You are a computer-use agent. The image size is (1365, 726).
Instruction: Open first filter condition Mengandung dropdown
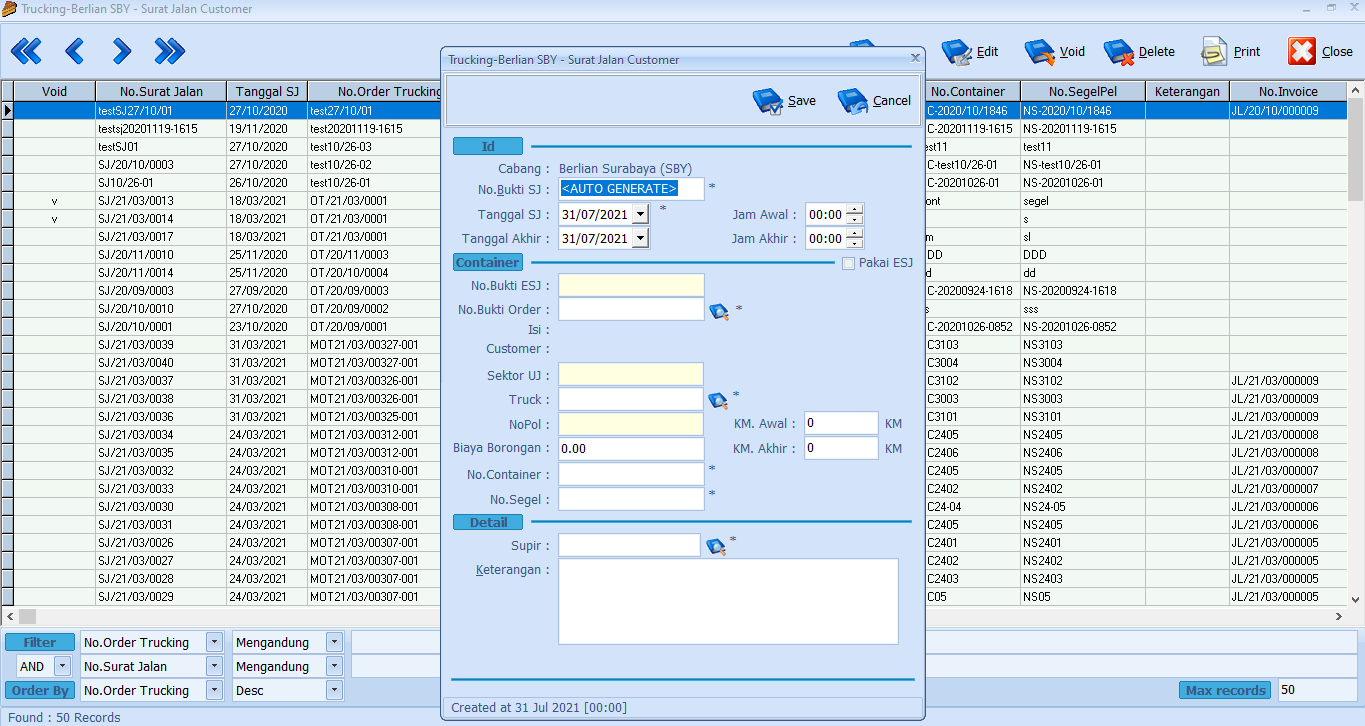(x=334, y=643)
